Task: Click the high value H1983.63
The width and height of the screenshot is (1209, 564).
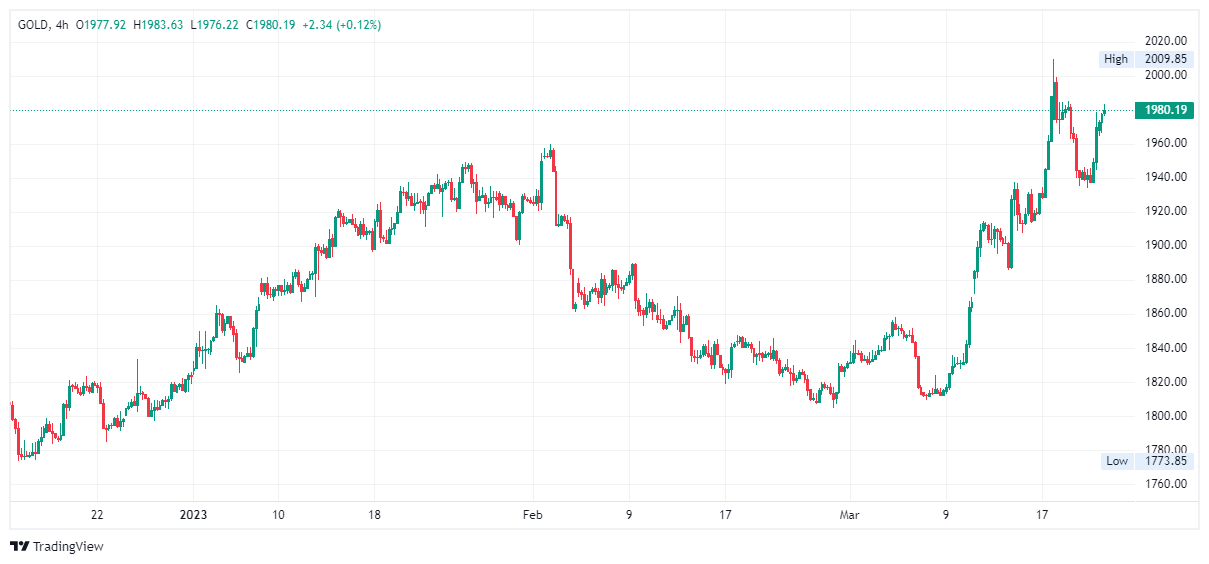Action: (x=157, y=24)
